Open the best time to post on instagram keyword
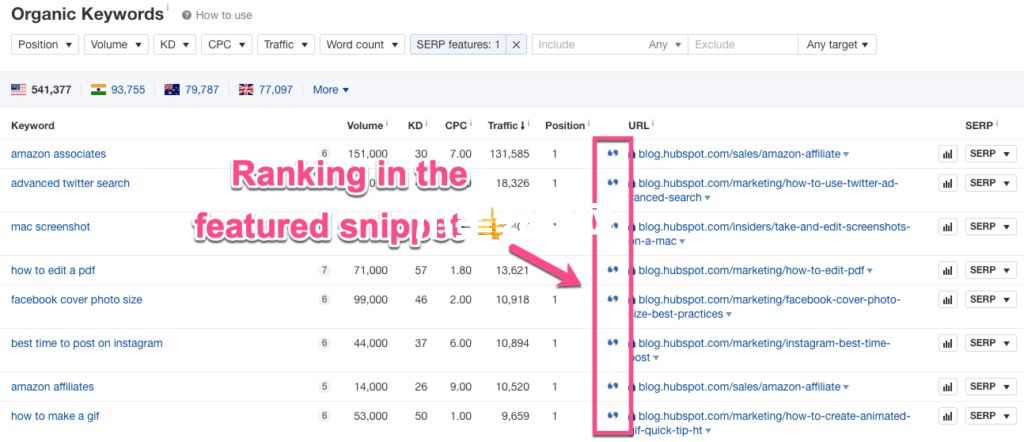The image size is (1024, 442). pos(87,343)
